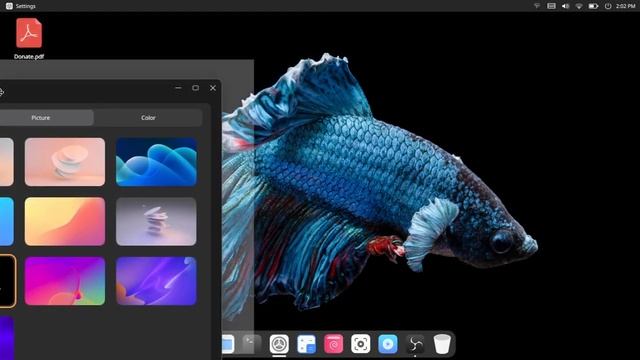The height and width of the screenshot is (360, 640).
Task: Click the volume icon in system tray
Action: click(565, 6)
